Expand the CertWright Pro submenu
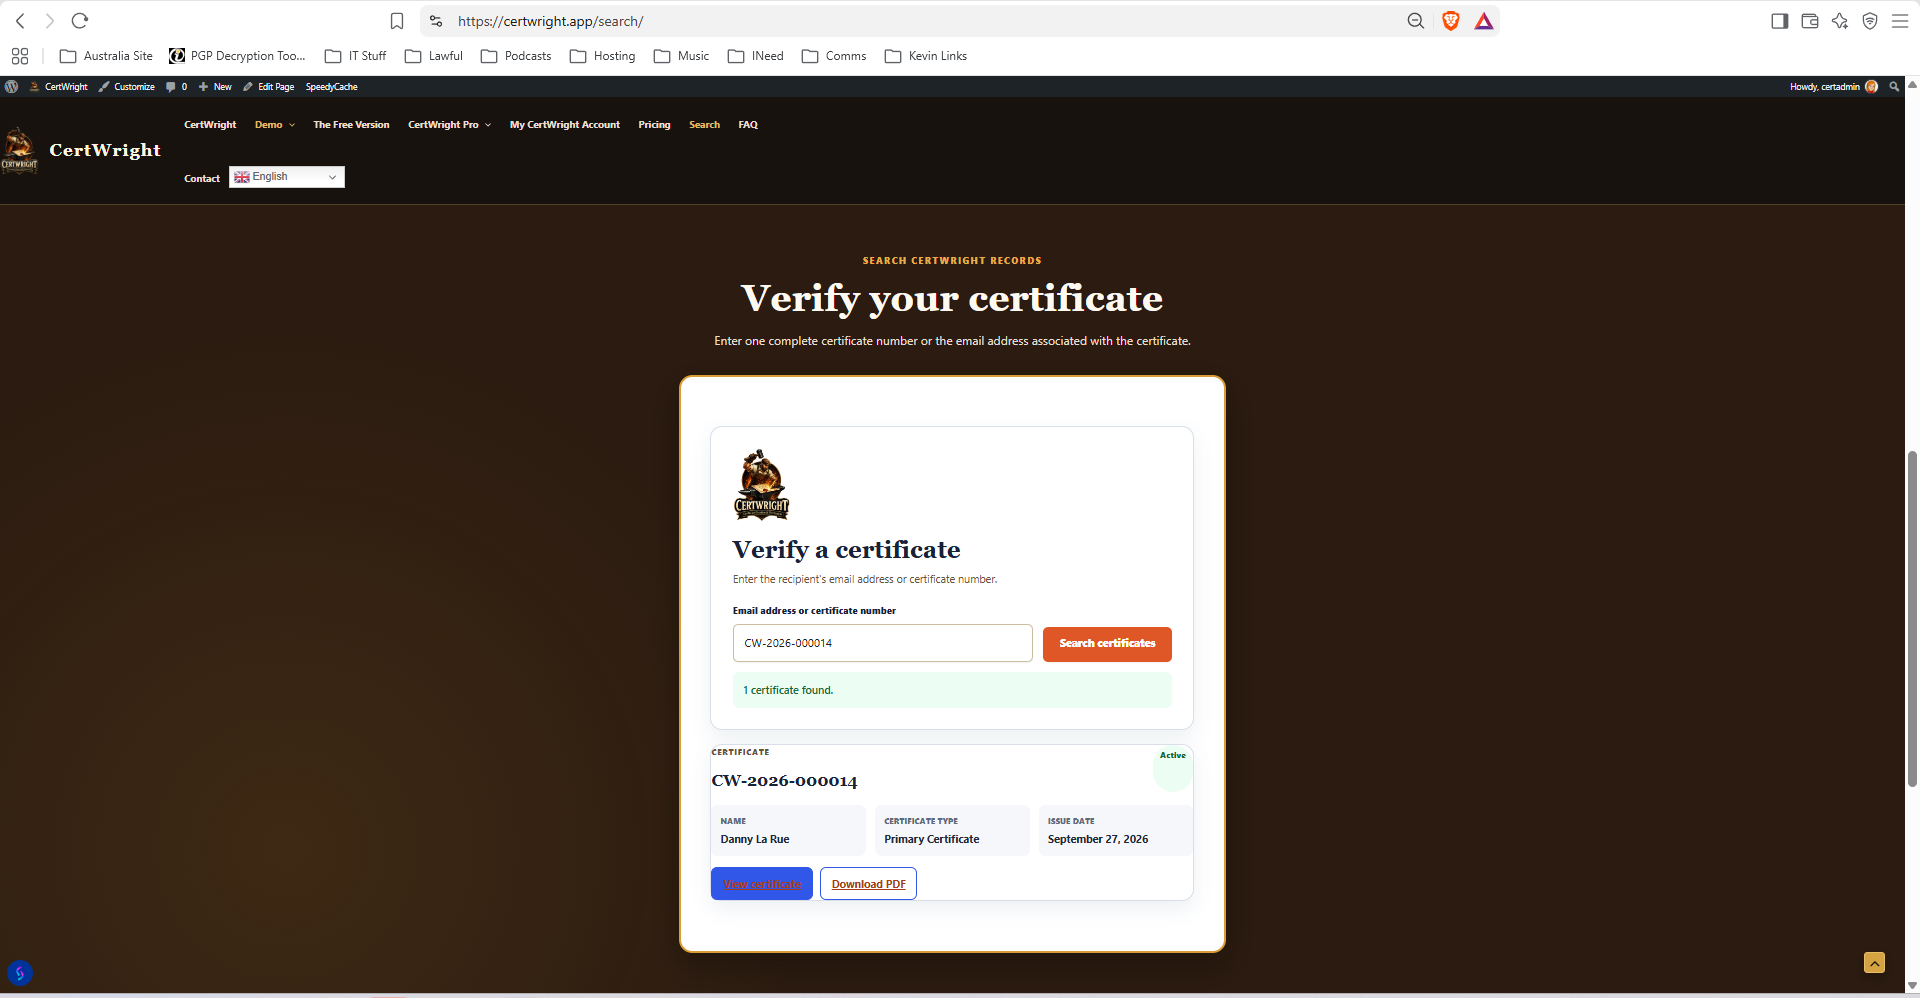Screen dimensions: 1920x998 (449, 125)
